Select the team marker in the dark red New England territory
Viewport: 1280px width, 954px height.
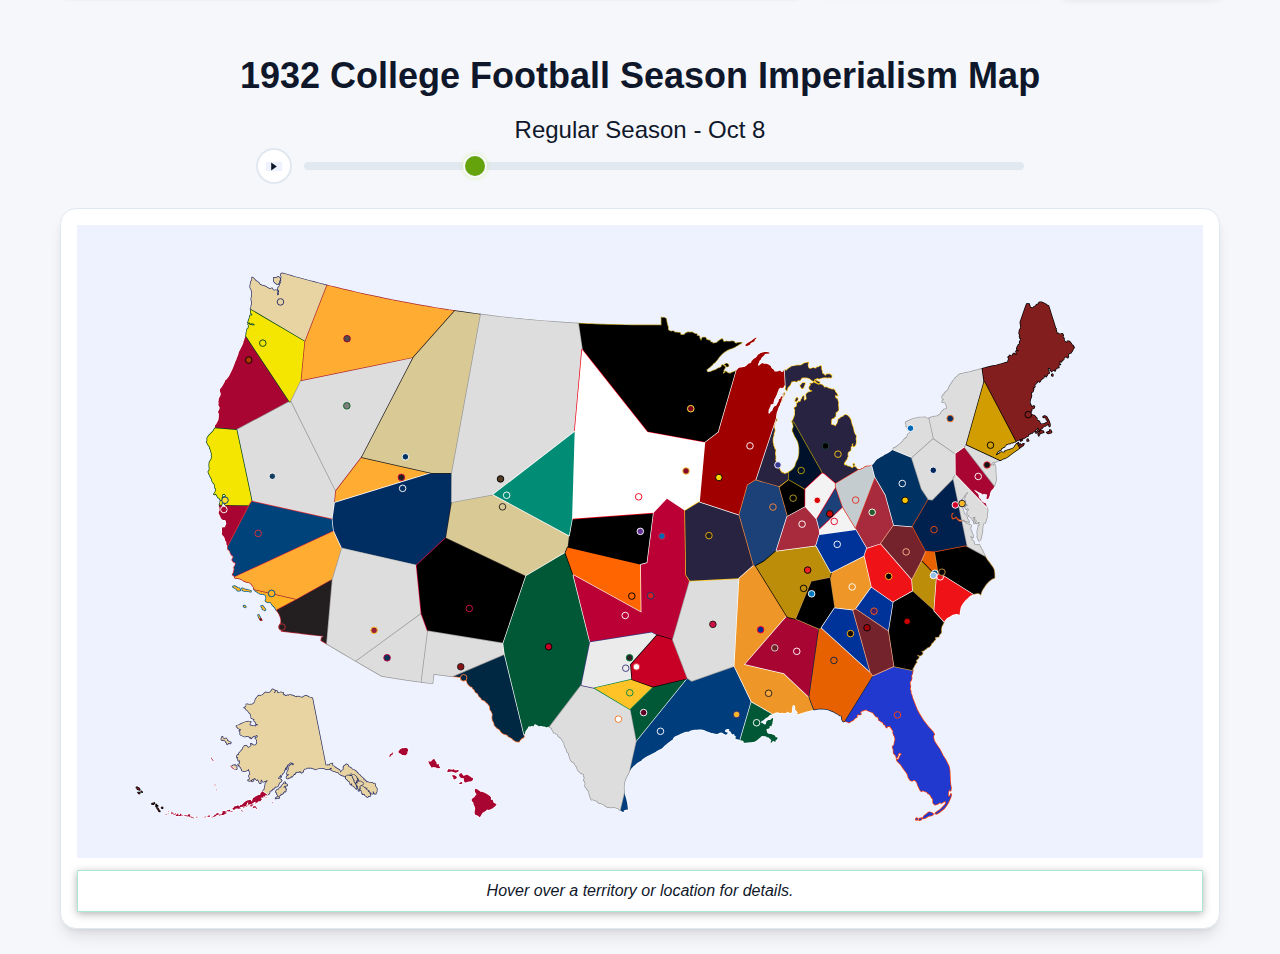tap(1028, 414)
